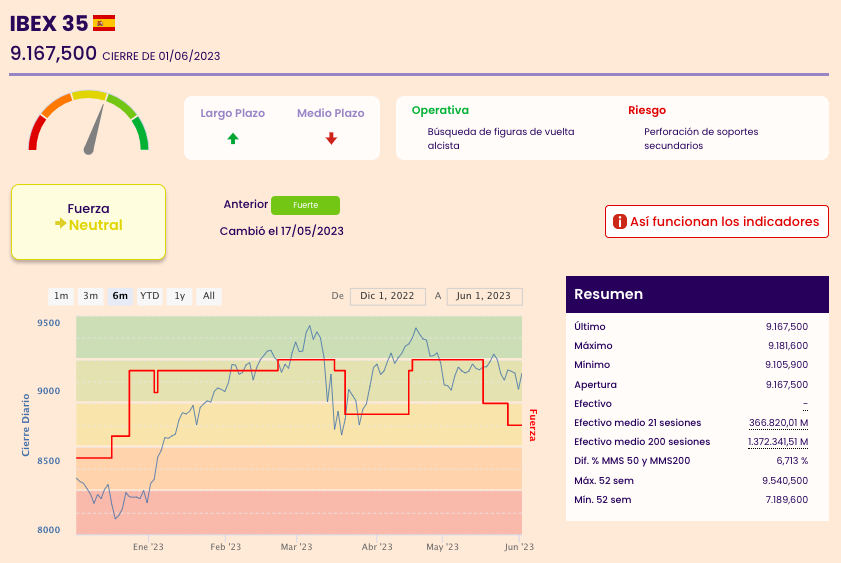The height and width of the screenshot is (563, 841).
Task: Click the Operativa heading
Action: 440,110
